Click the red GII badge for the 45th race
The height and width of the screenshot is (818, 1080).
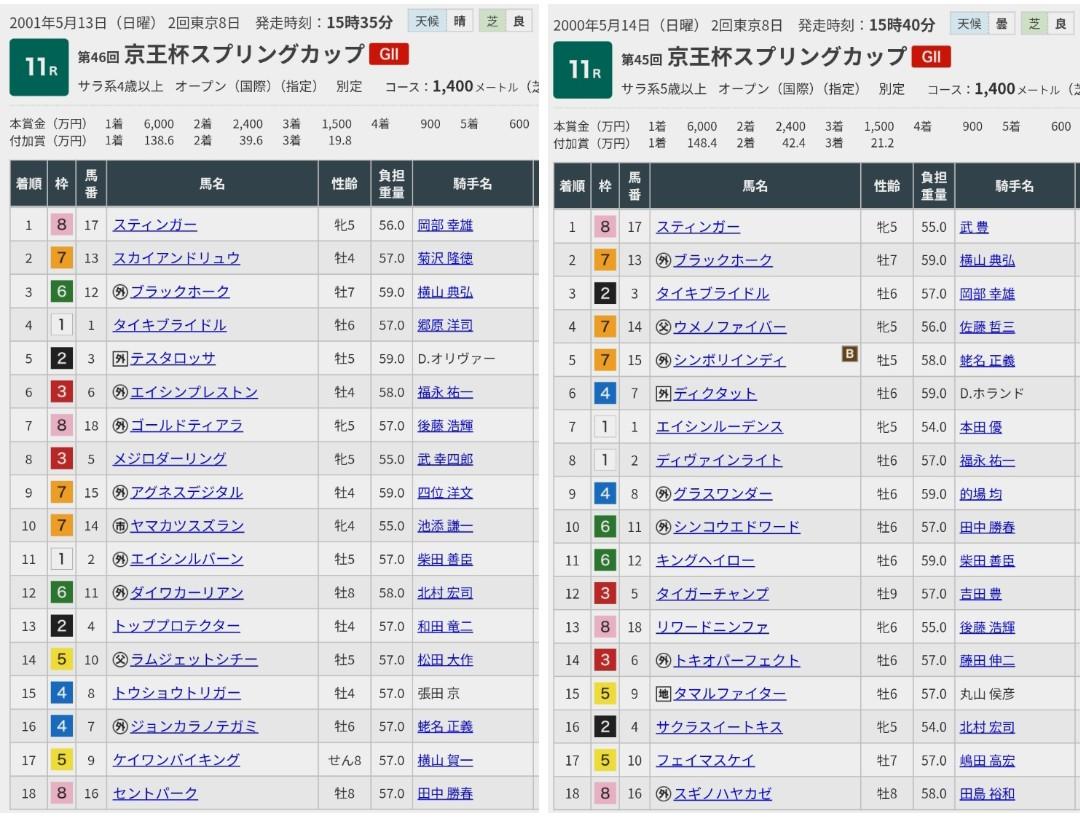(930, 57)
